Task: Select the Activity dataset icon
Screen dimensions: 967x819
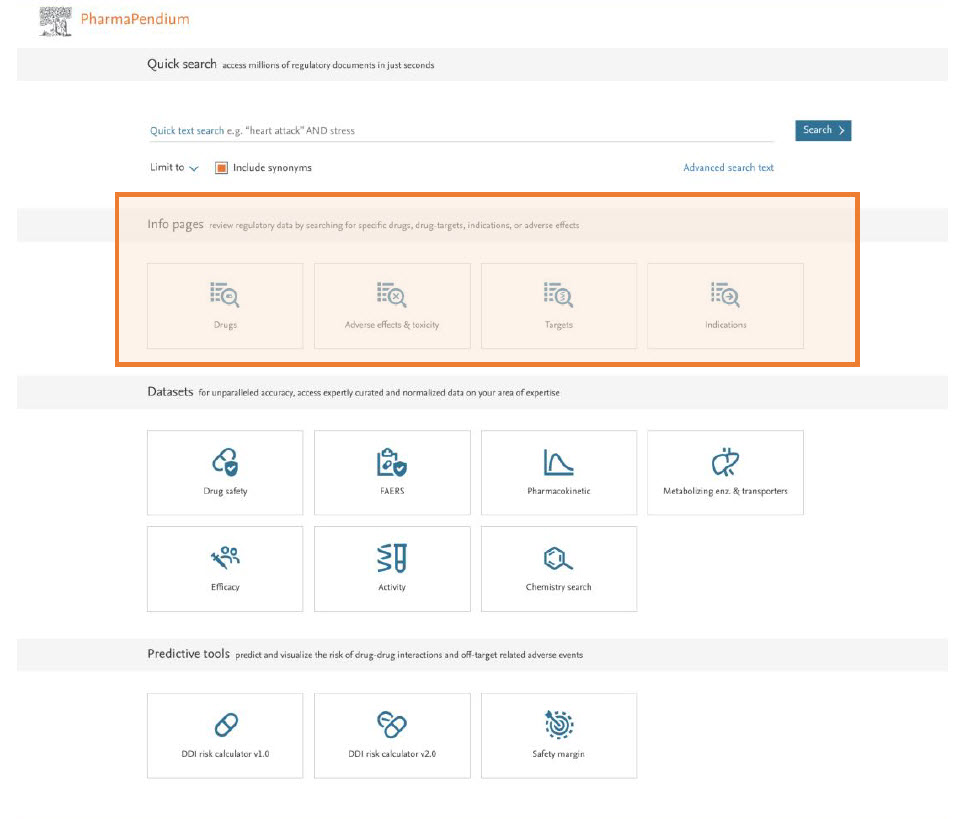Action: [x=392, y=558]
